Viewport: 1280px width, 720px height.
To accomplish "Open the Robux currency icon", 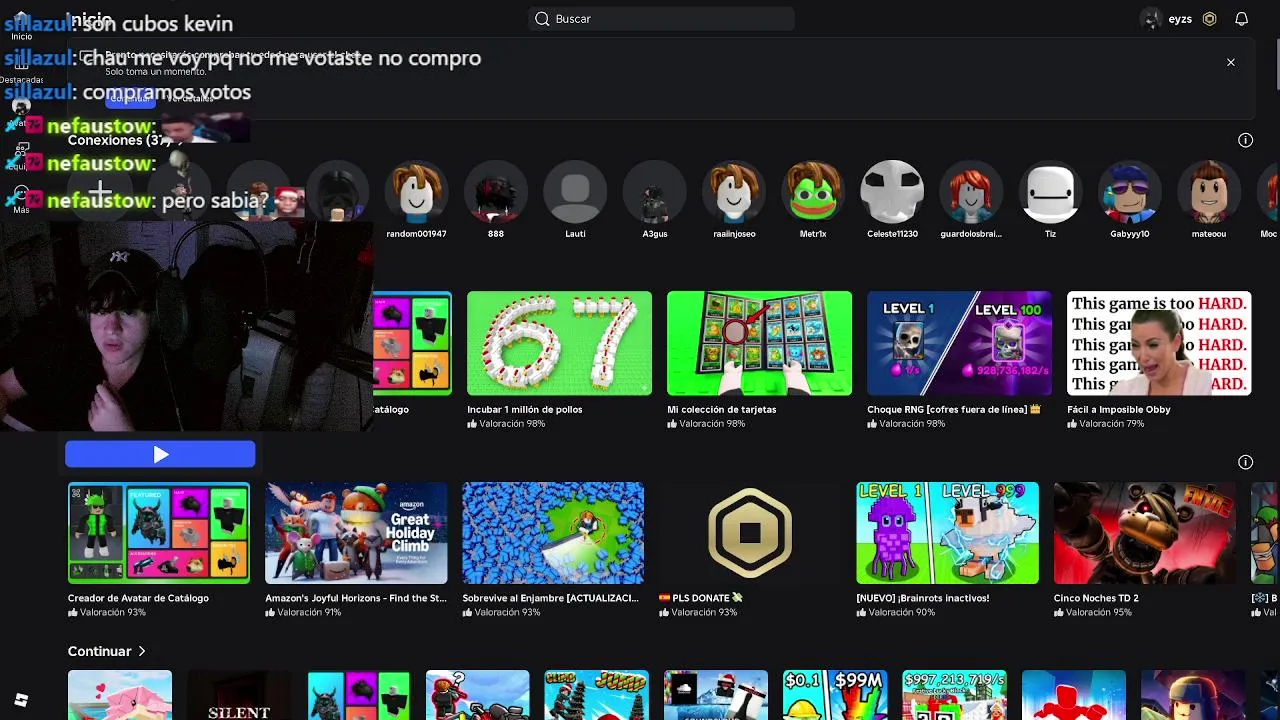I will tap(1209, 19).
